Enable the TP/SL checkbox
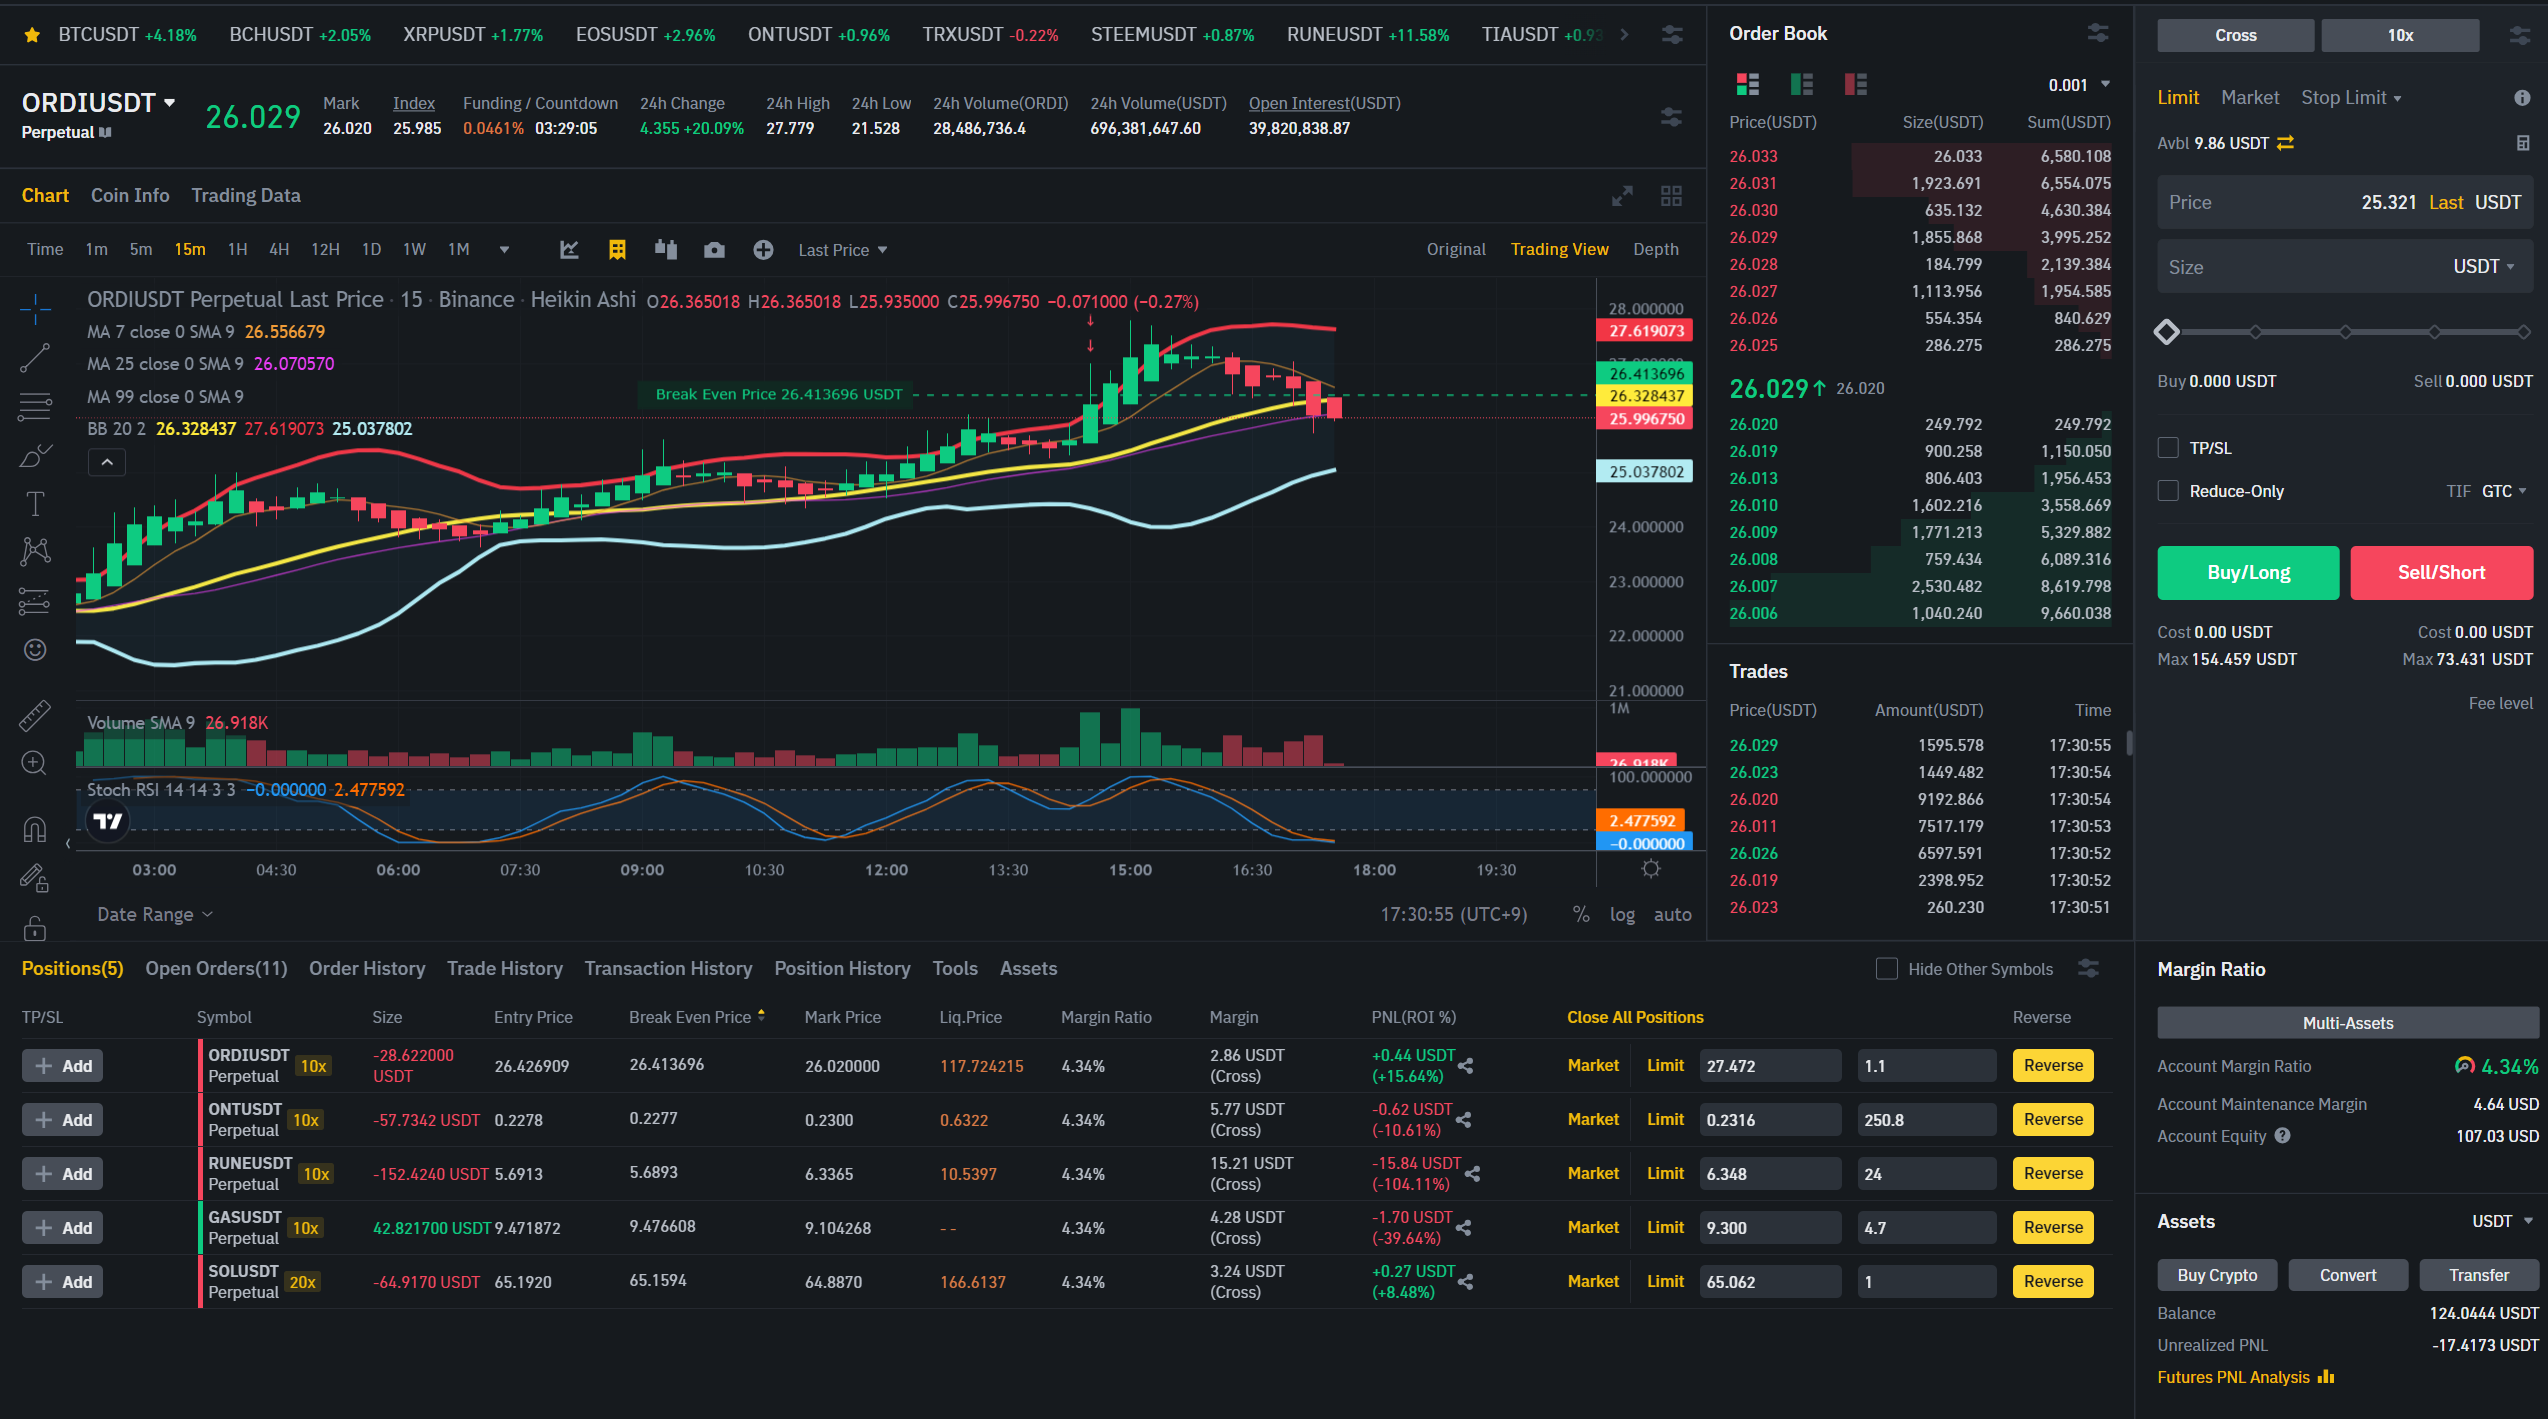Image resolution: width=2548 pixels, height=1419 pixels. point(2168,448)
